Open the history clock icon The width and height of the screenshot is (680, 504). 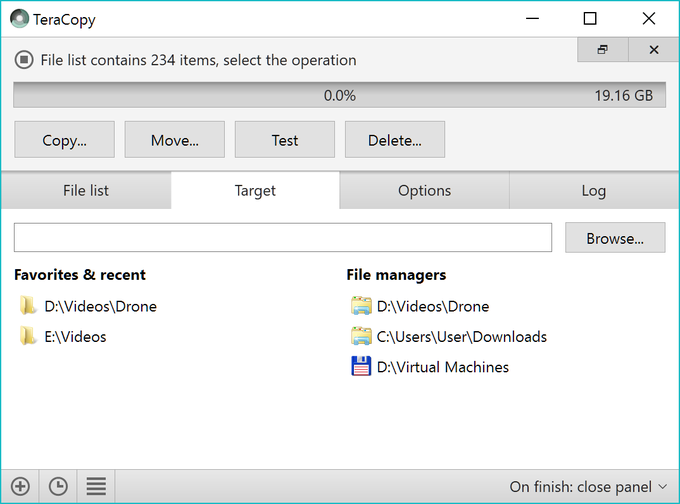pyautogui.click(x=58, y=487)
